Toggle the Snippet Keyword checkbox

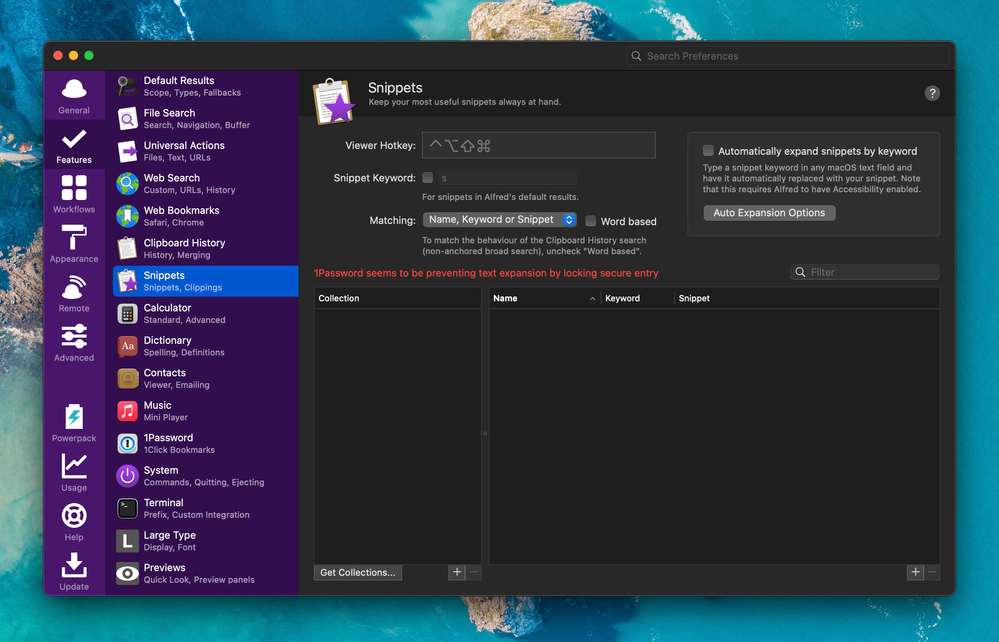[428, 178]
